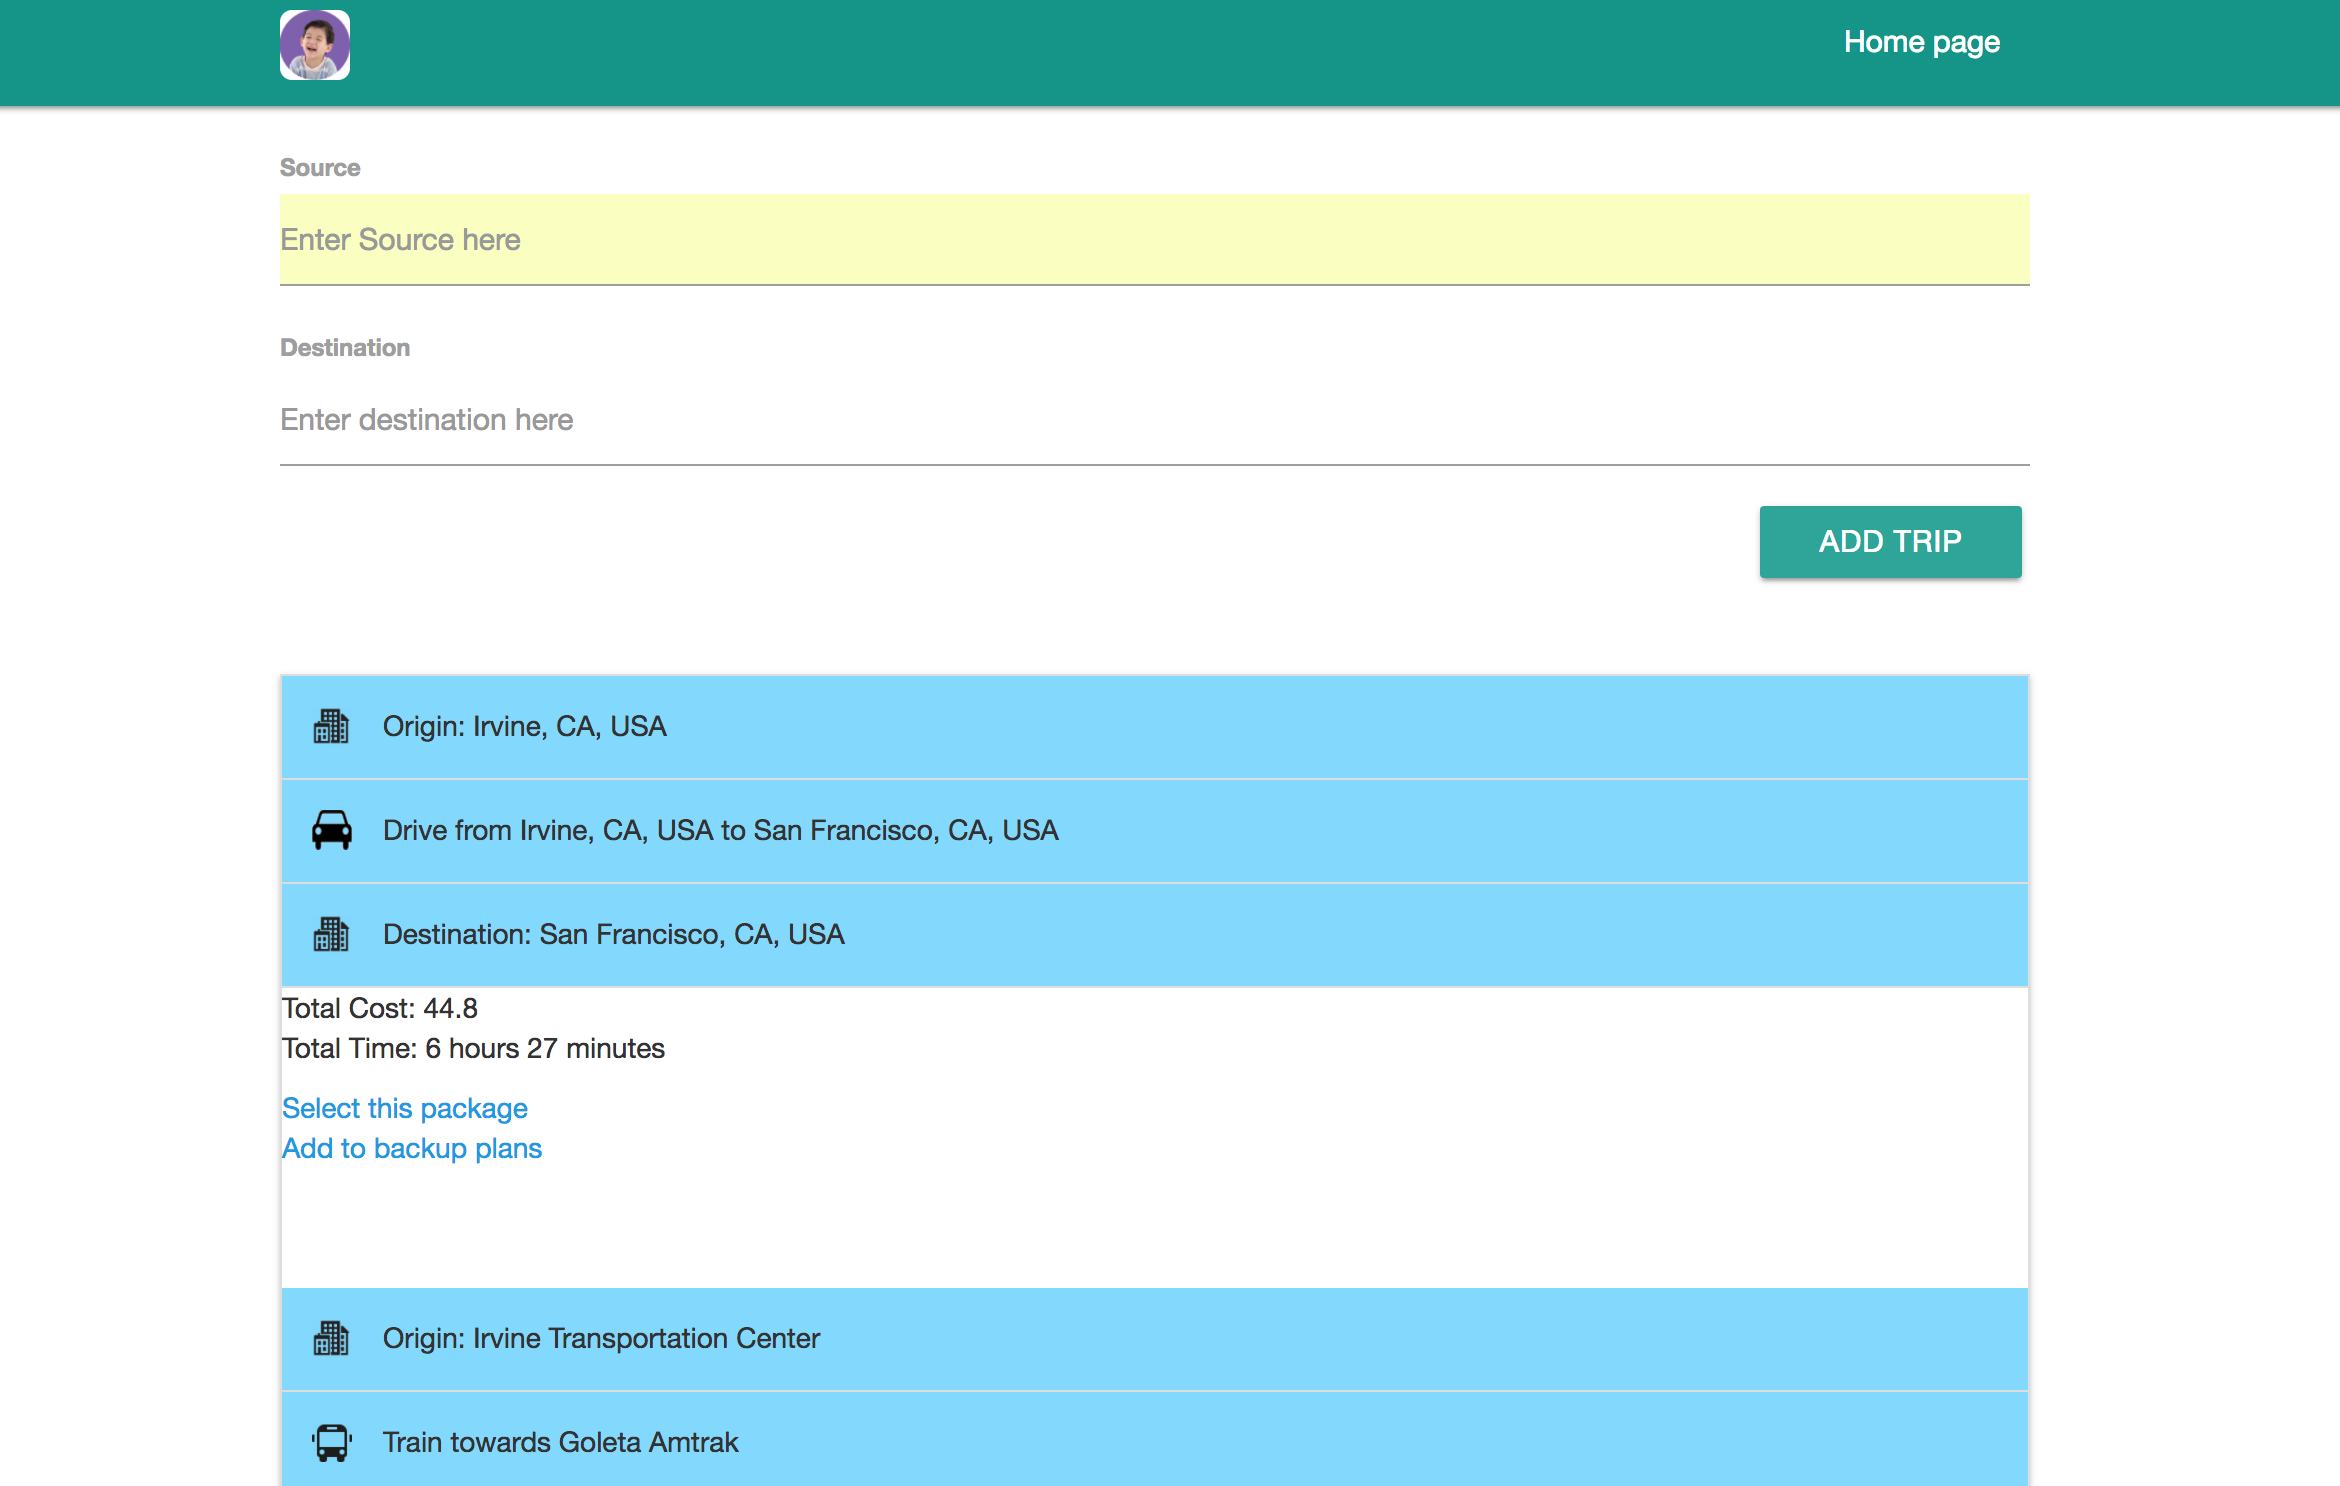The height and width of the screenshot is (1486, 2340).
Task: Focus the Enter Source here field
Action: pos(1154,240)
